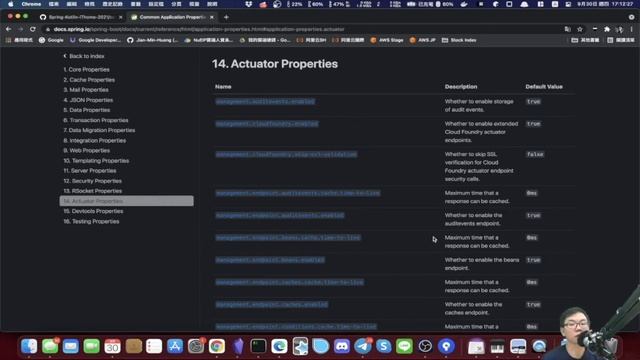The width and height of the screenshot is (640, 360).
Task: Open the Google Developer bookmark
Action: 95,40
